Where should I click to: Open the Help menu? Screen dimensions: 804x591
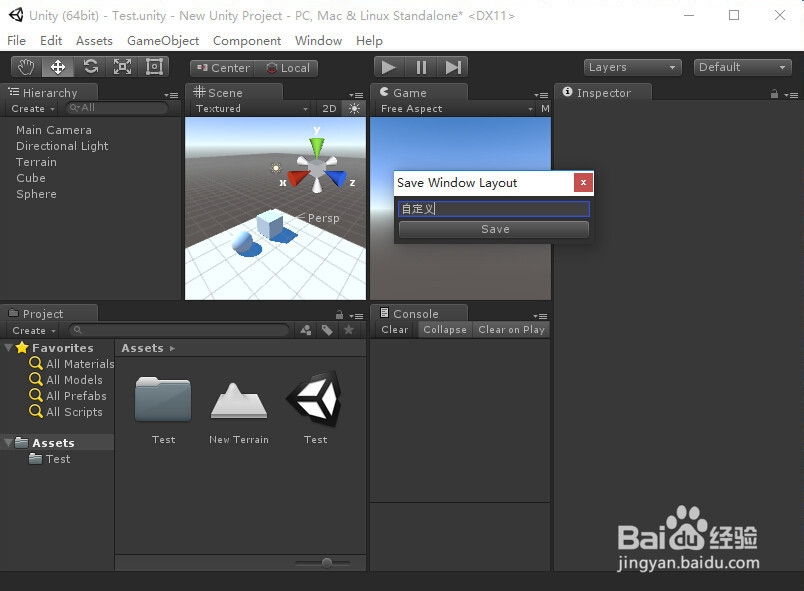click(x=369, y=40)
